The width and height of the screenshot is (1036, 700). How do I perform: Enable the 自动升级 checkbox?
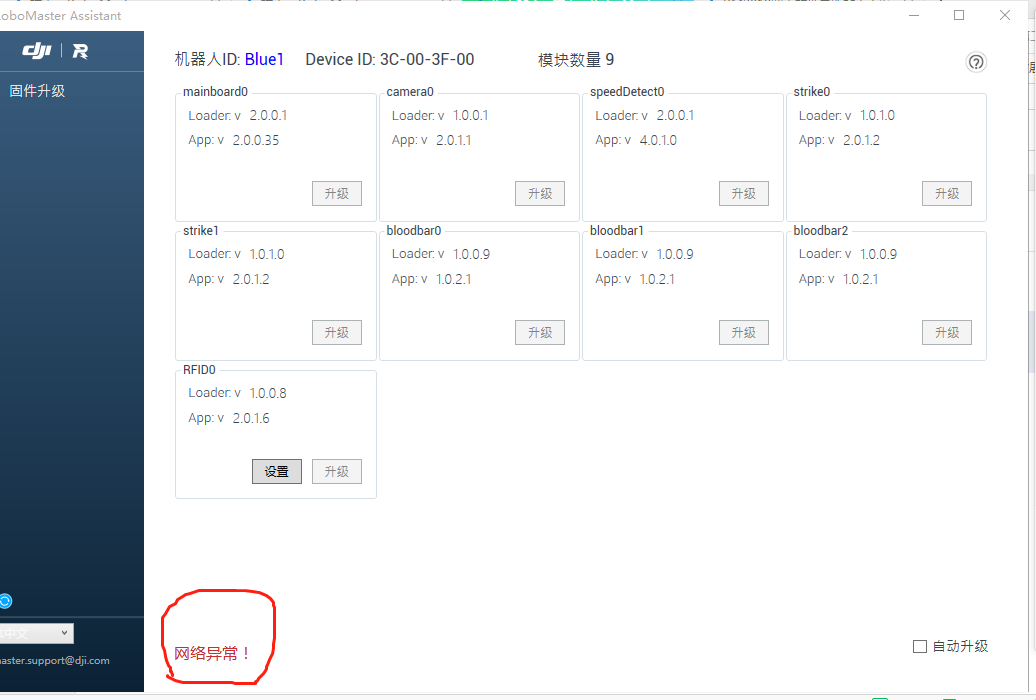[x=920, y=646]
